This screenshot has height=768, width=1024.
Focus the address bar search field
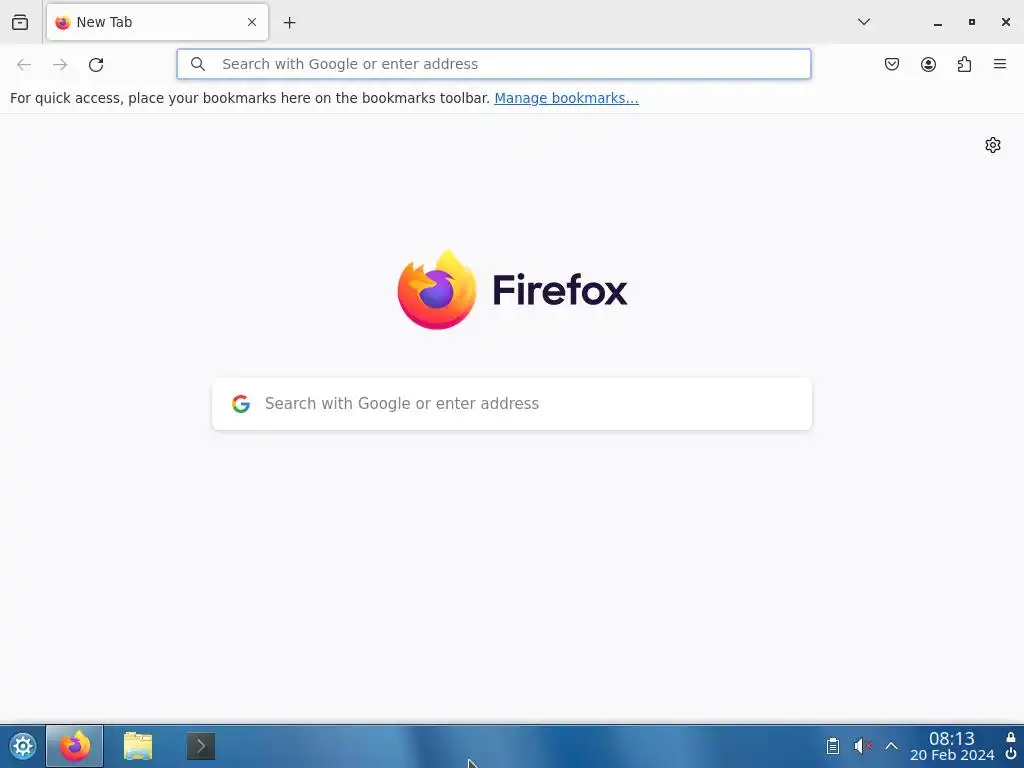pos(494,64)
